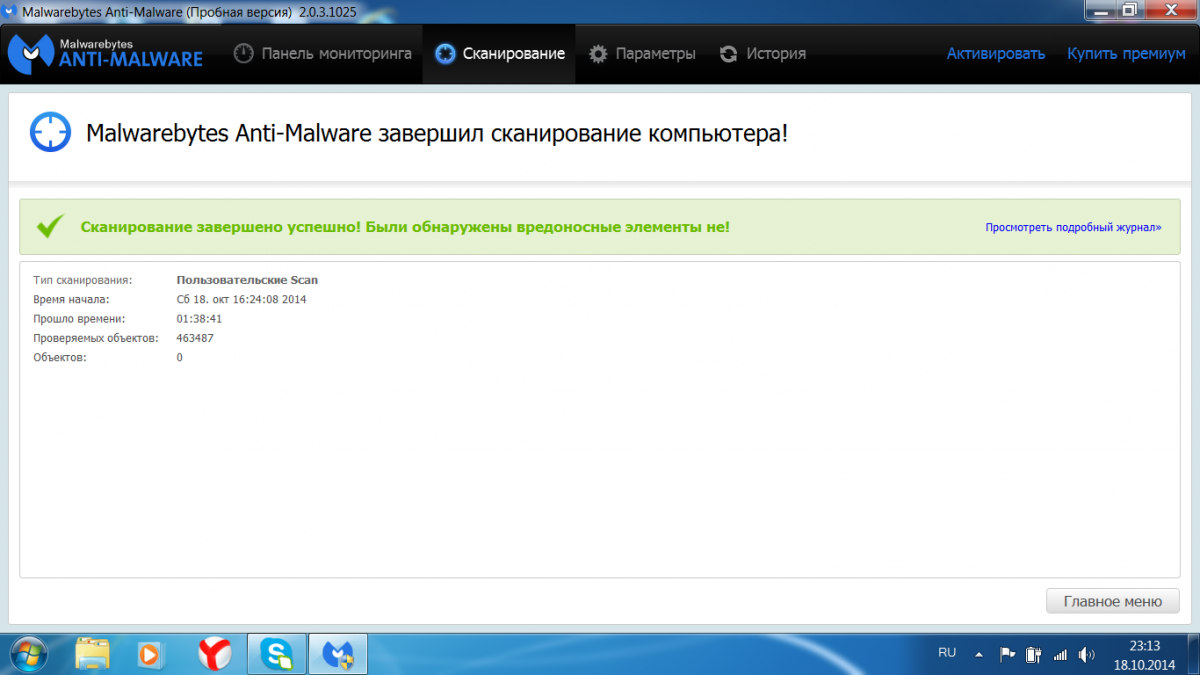This screenshot has width=1200, height=675.
Task: Click the Параметры gear icon
Action: (598, 54)
